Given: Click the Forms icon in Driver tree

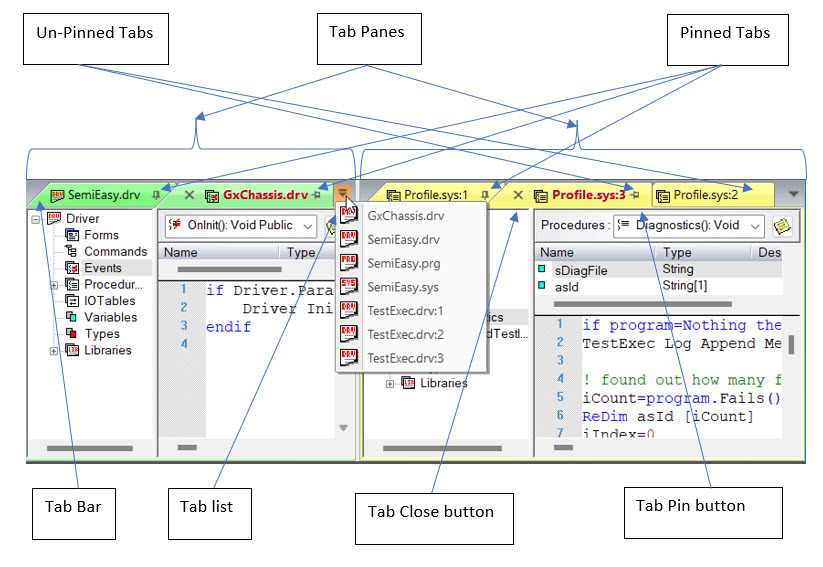Looking at the screenshot, I should 71,235.
